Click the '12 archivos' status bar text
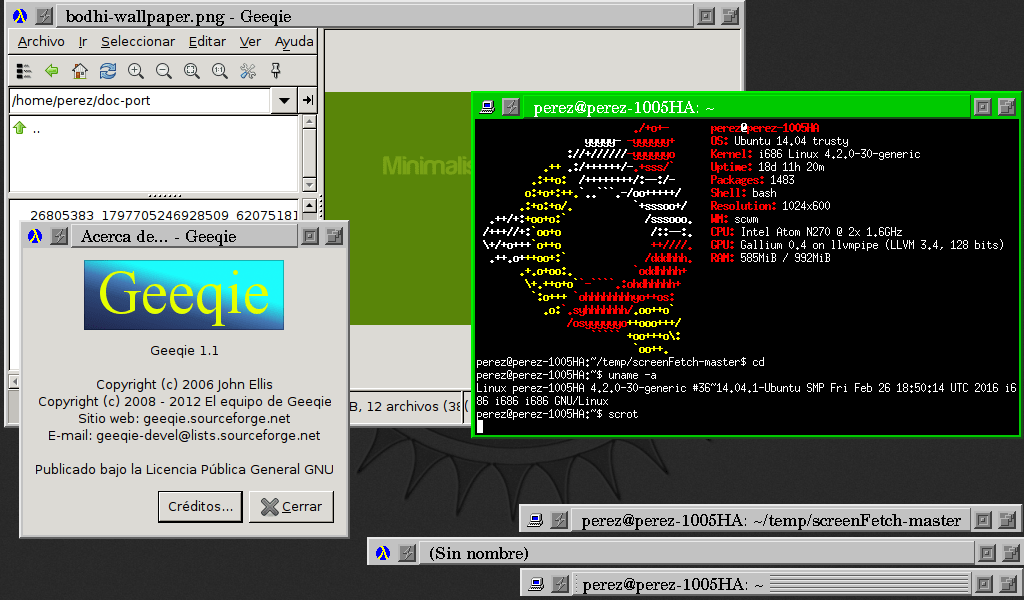The width and height of the screenshot is (1024, 600). tap(402, 407)
